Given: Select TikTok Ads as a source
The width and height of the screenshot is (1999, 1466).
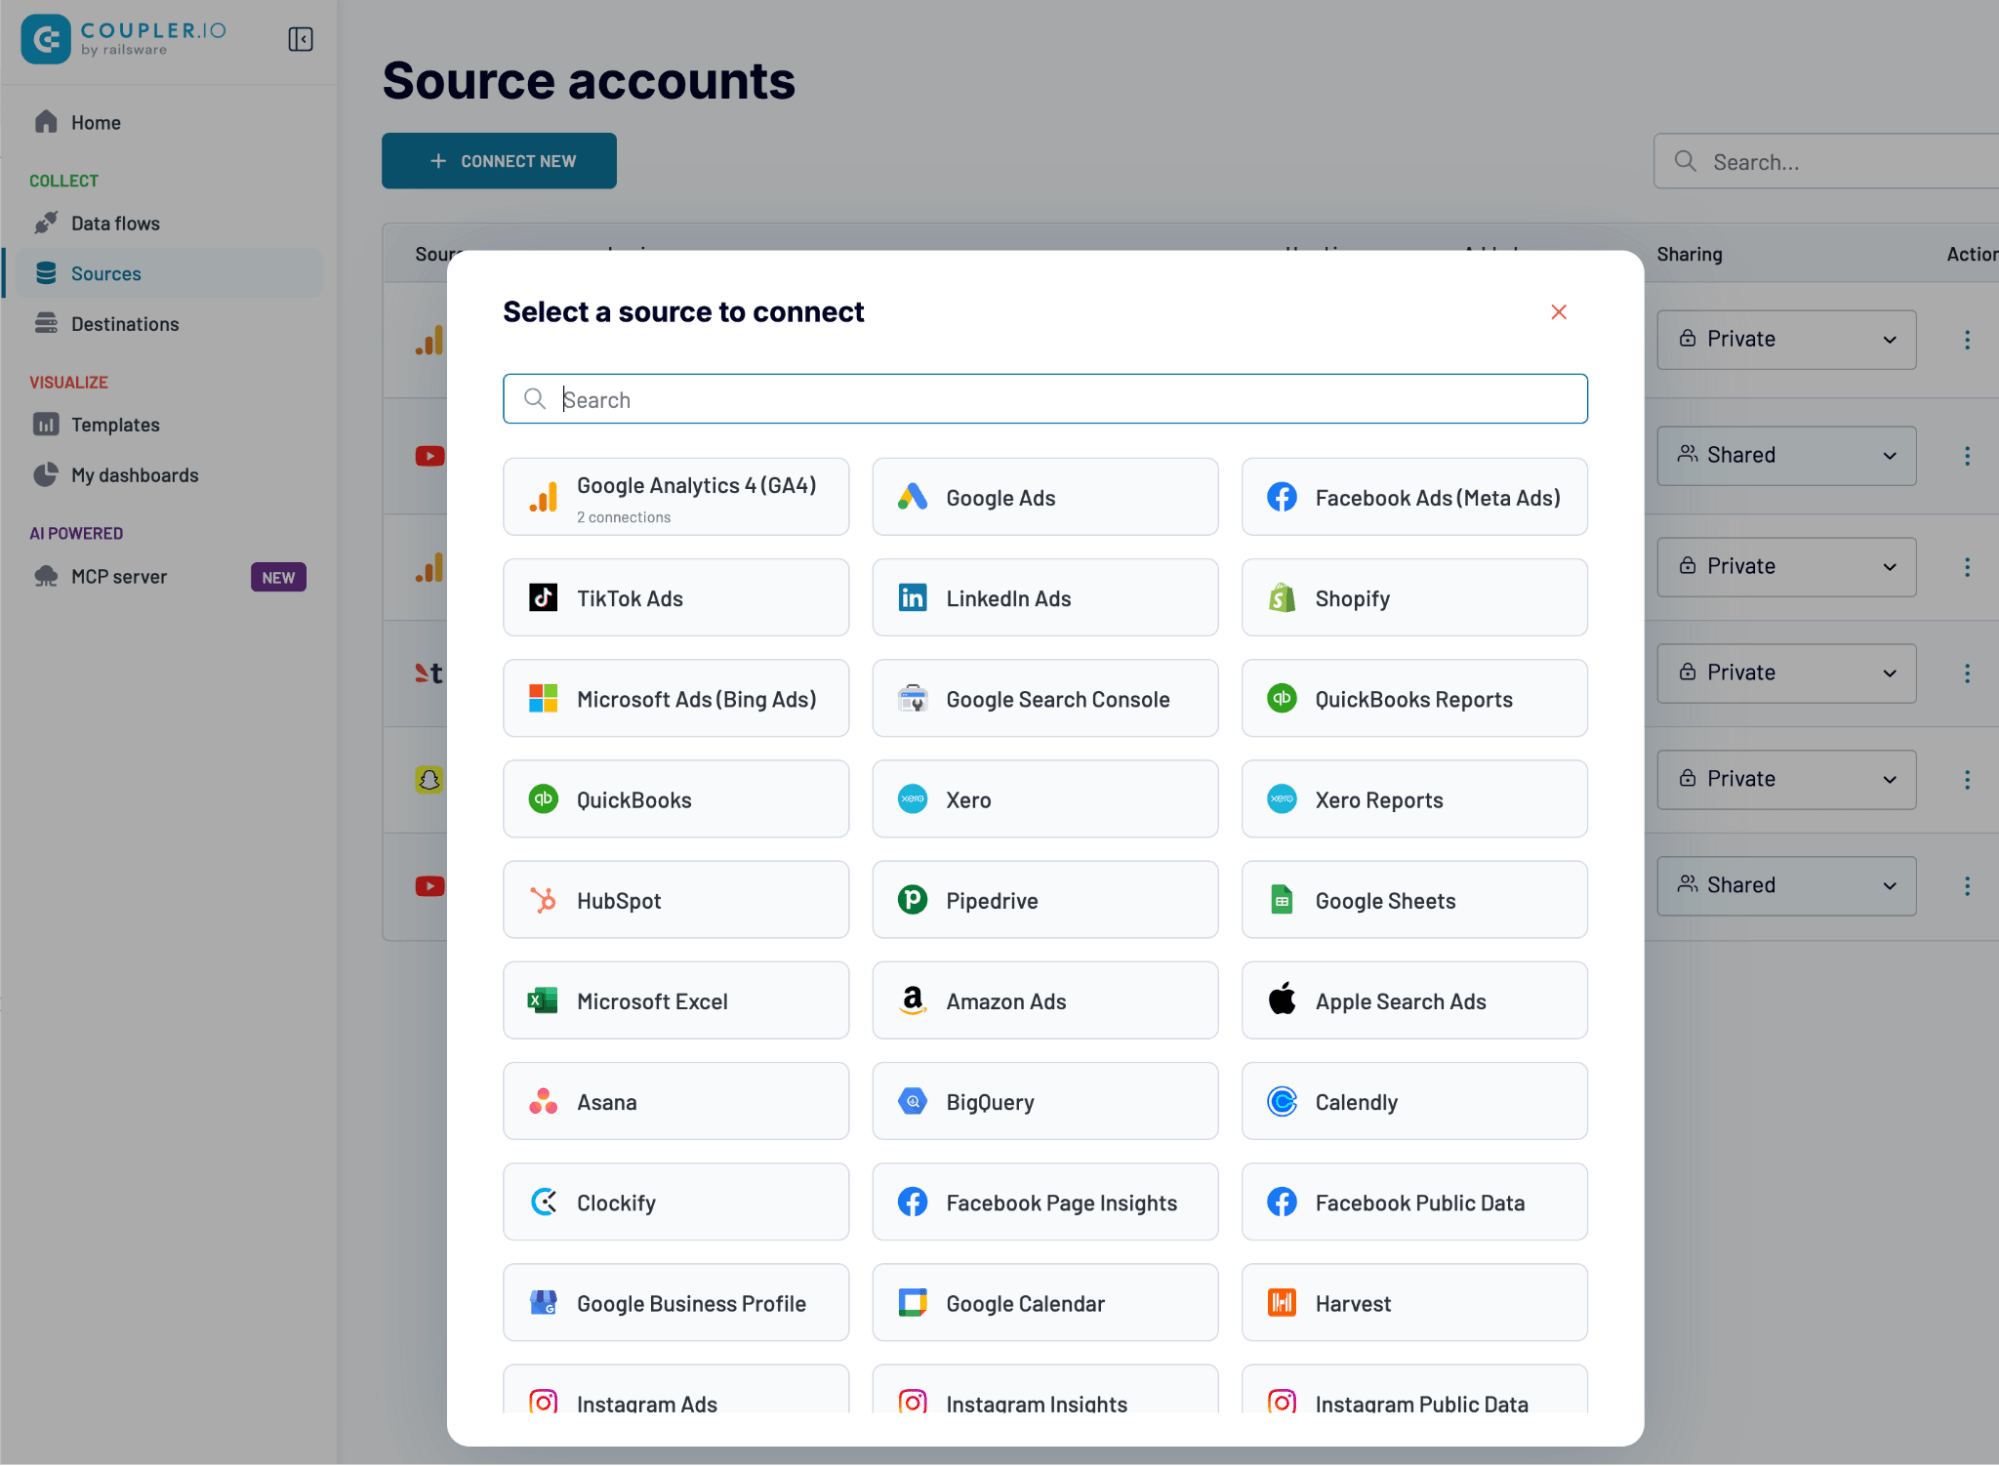Looking at the screenshot, I should click(675, 597).
